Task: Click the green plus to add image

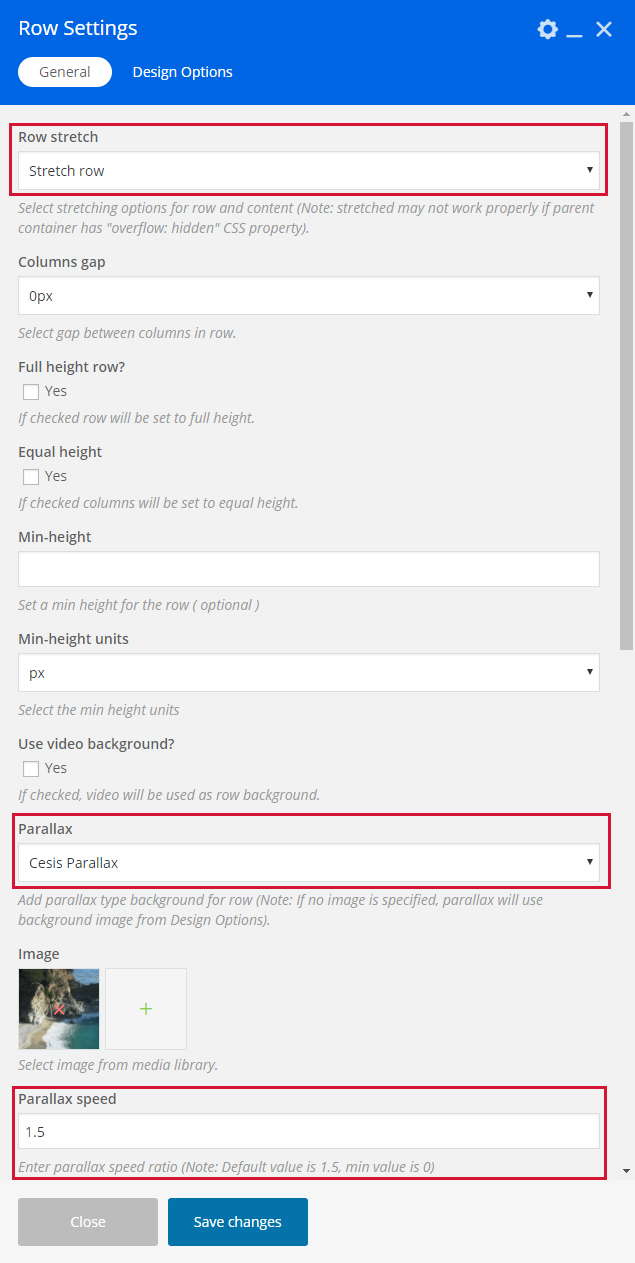Action: coord(146,1009)
